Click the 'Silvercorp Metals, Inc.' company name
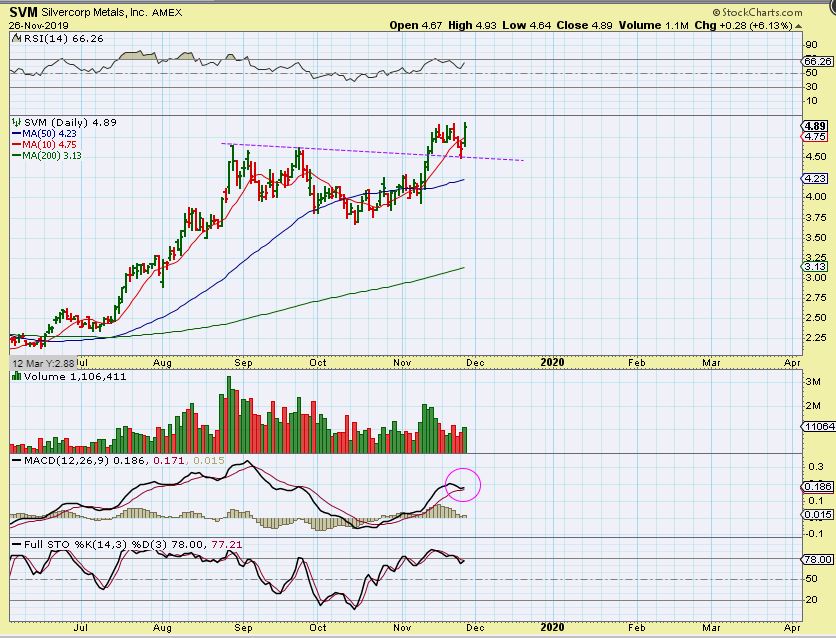Image resolution: width=836 pixels, height=638 pixels. coord(94,12)
